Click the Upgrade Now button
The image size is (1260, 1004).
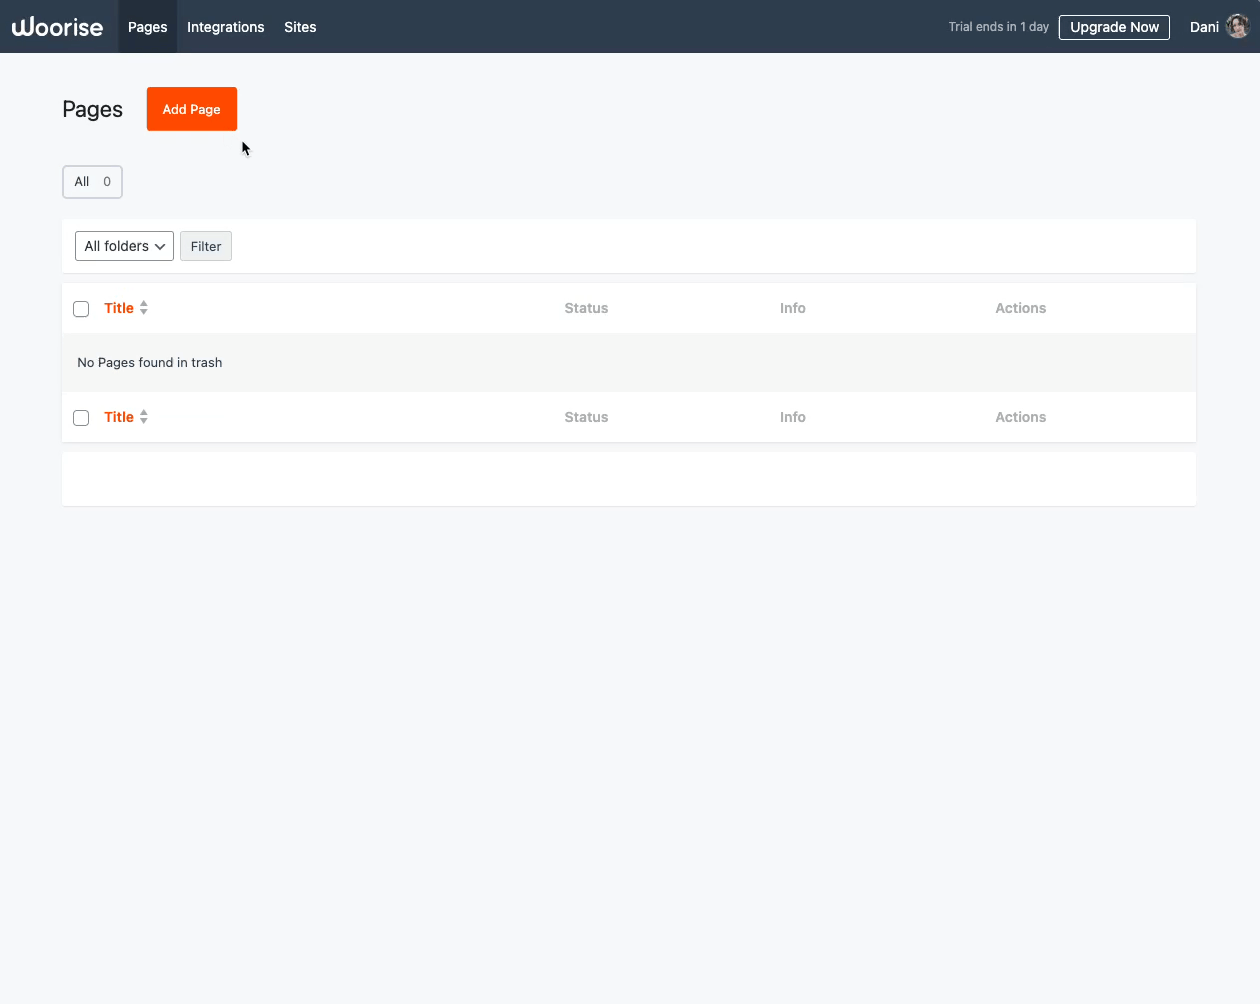click(x=1114, y=27)
